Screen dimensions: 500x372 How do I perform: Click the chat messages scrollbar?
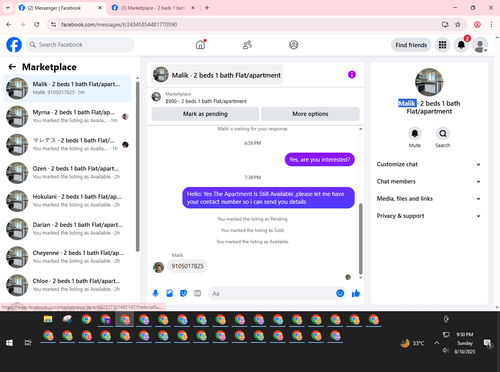tap(360, 238)
